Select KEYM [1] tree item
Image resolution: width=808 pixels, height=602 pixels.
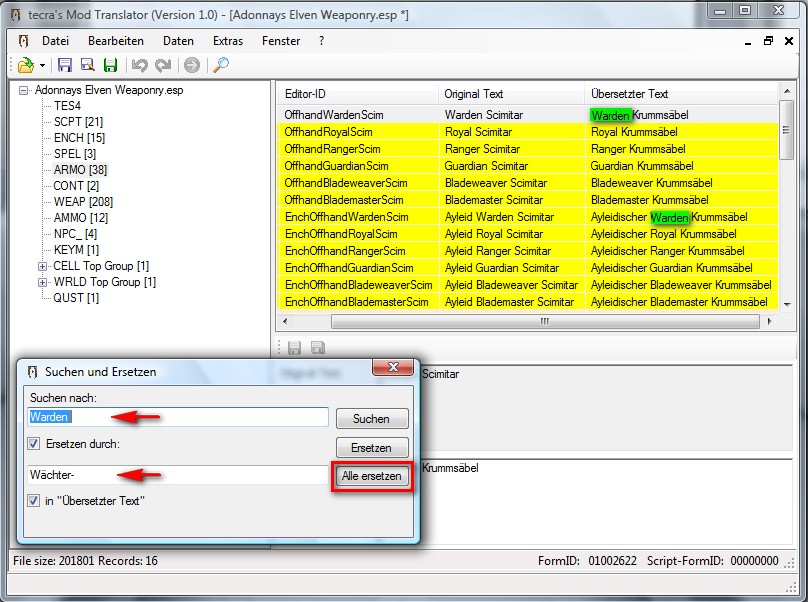(76, 249)
